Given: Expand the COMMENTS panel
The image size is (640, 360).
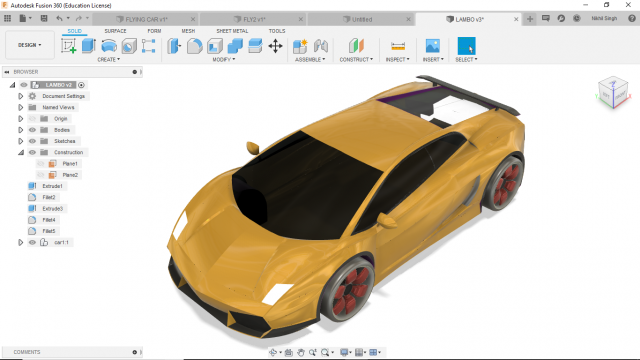Looking at the screenshot, I should (x=135, y=352).
